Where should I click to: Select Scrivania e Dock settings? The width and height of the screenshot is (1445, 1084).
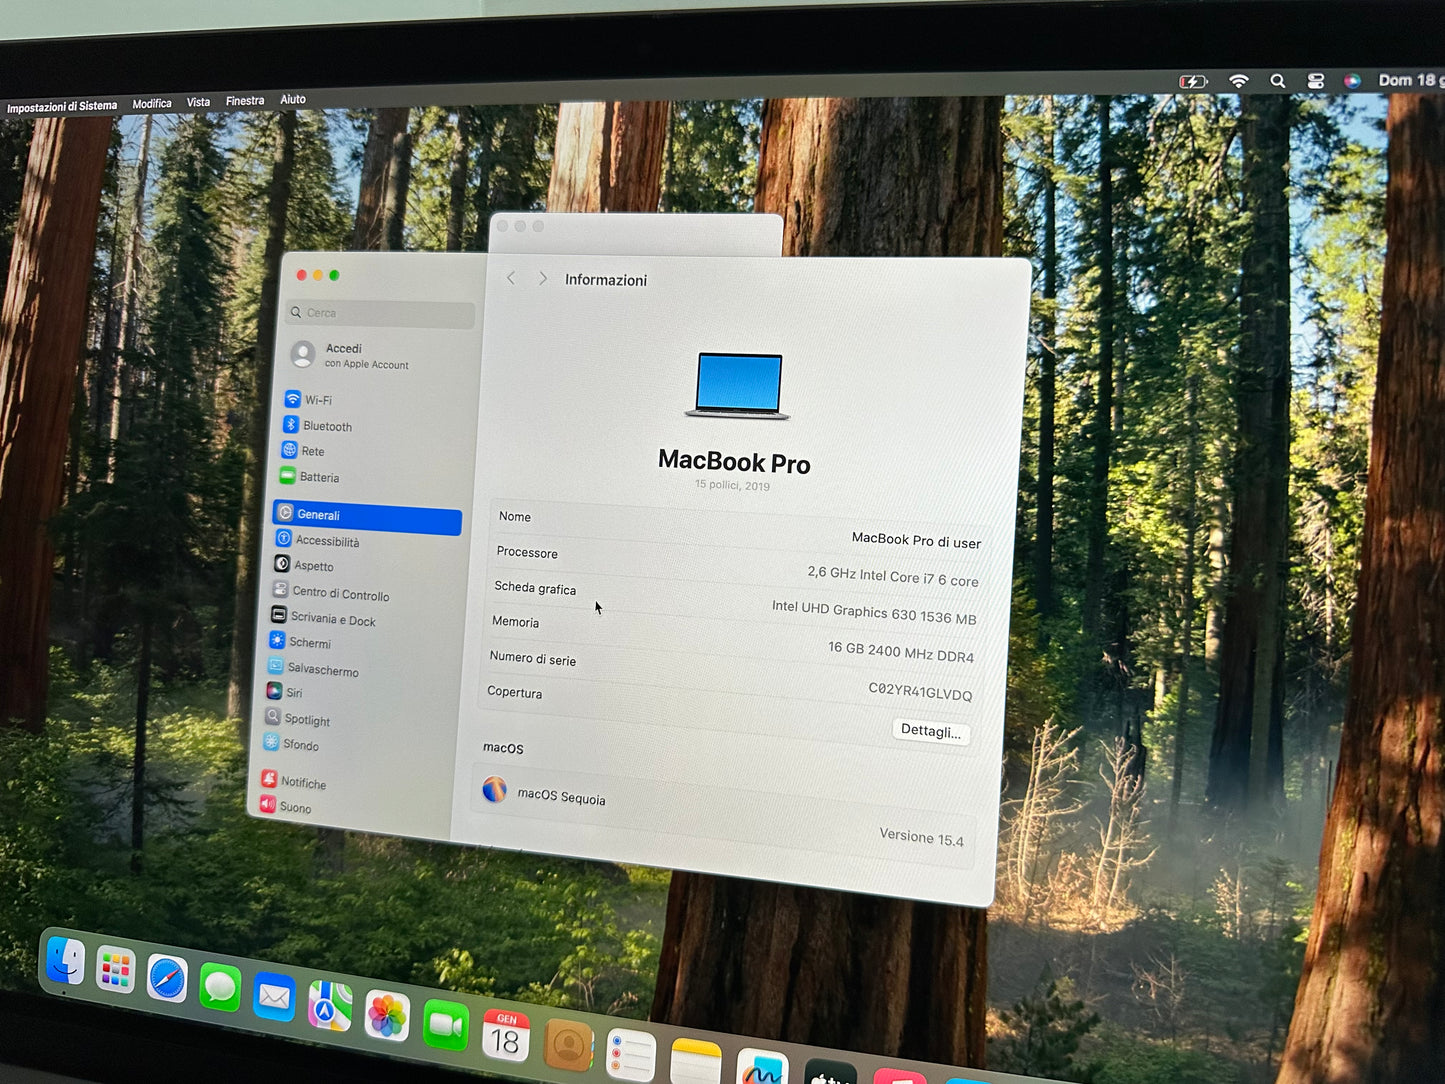coord(333,619)
